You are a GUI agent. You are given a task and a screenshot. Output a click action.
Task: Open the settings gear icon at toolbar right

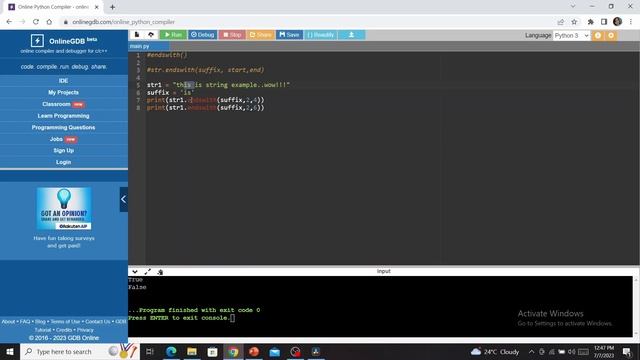click(611, 36)
